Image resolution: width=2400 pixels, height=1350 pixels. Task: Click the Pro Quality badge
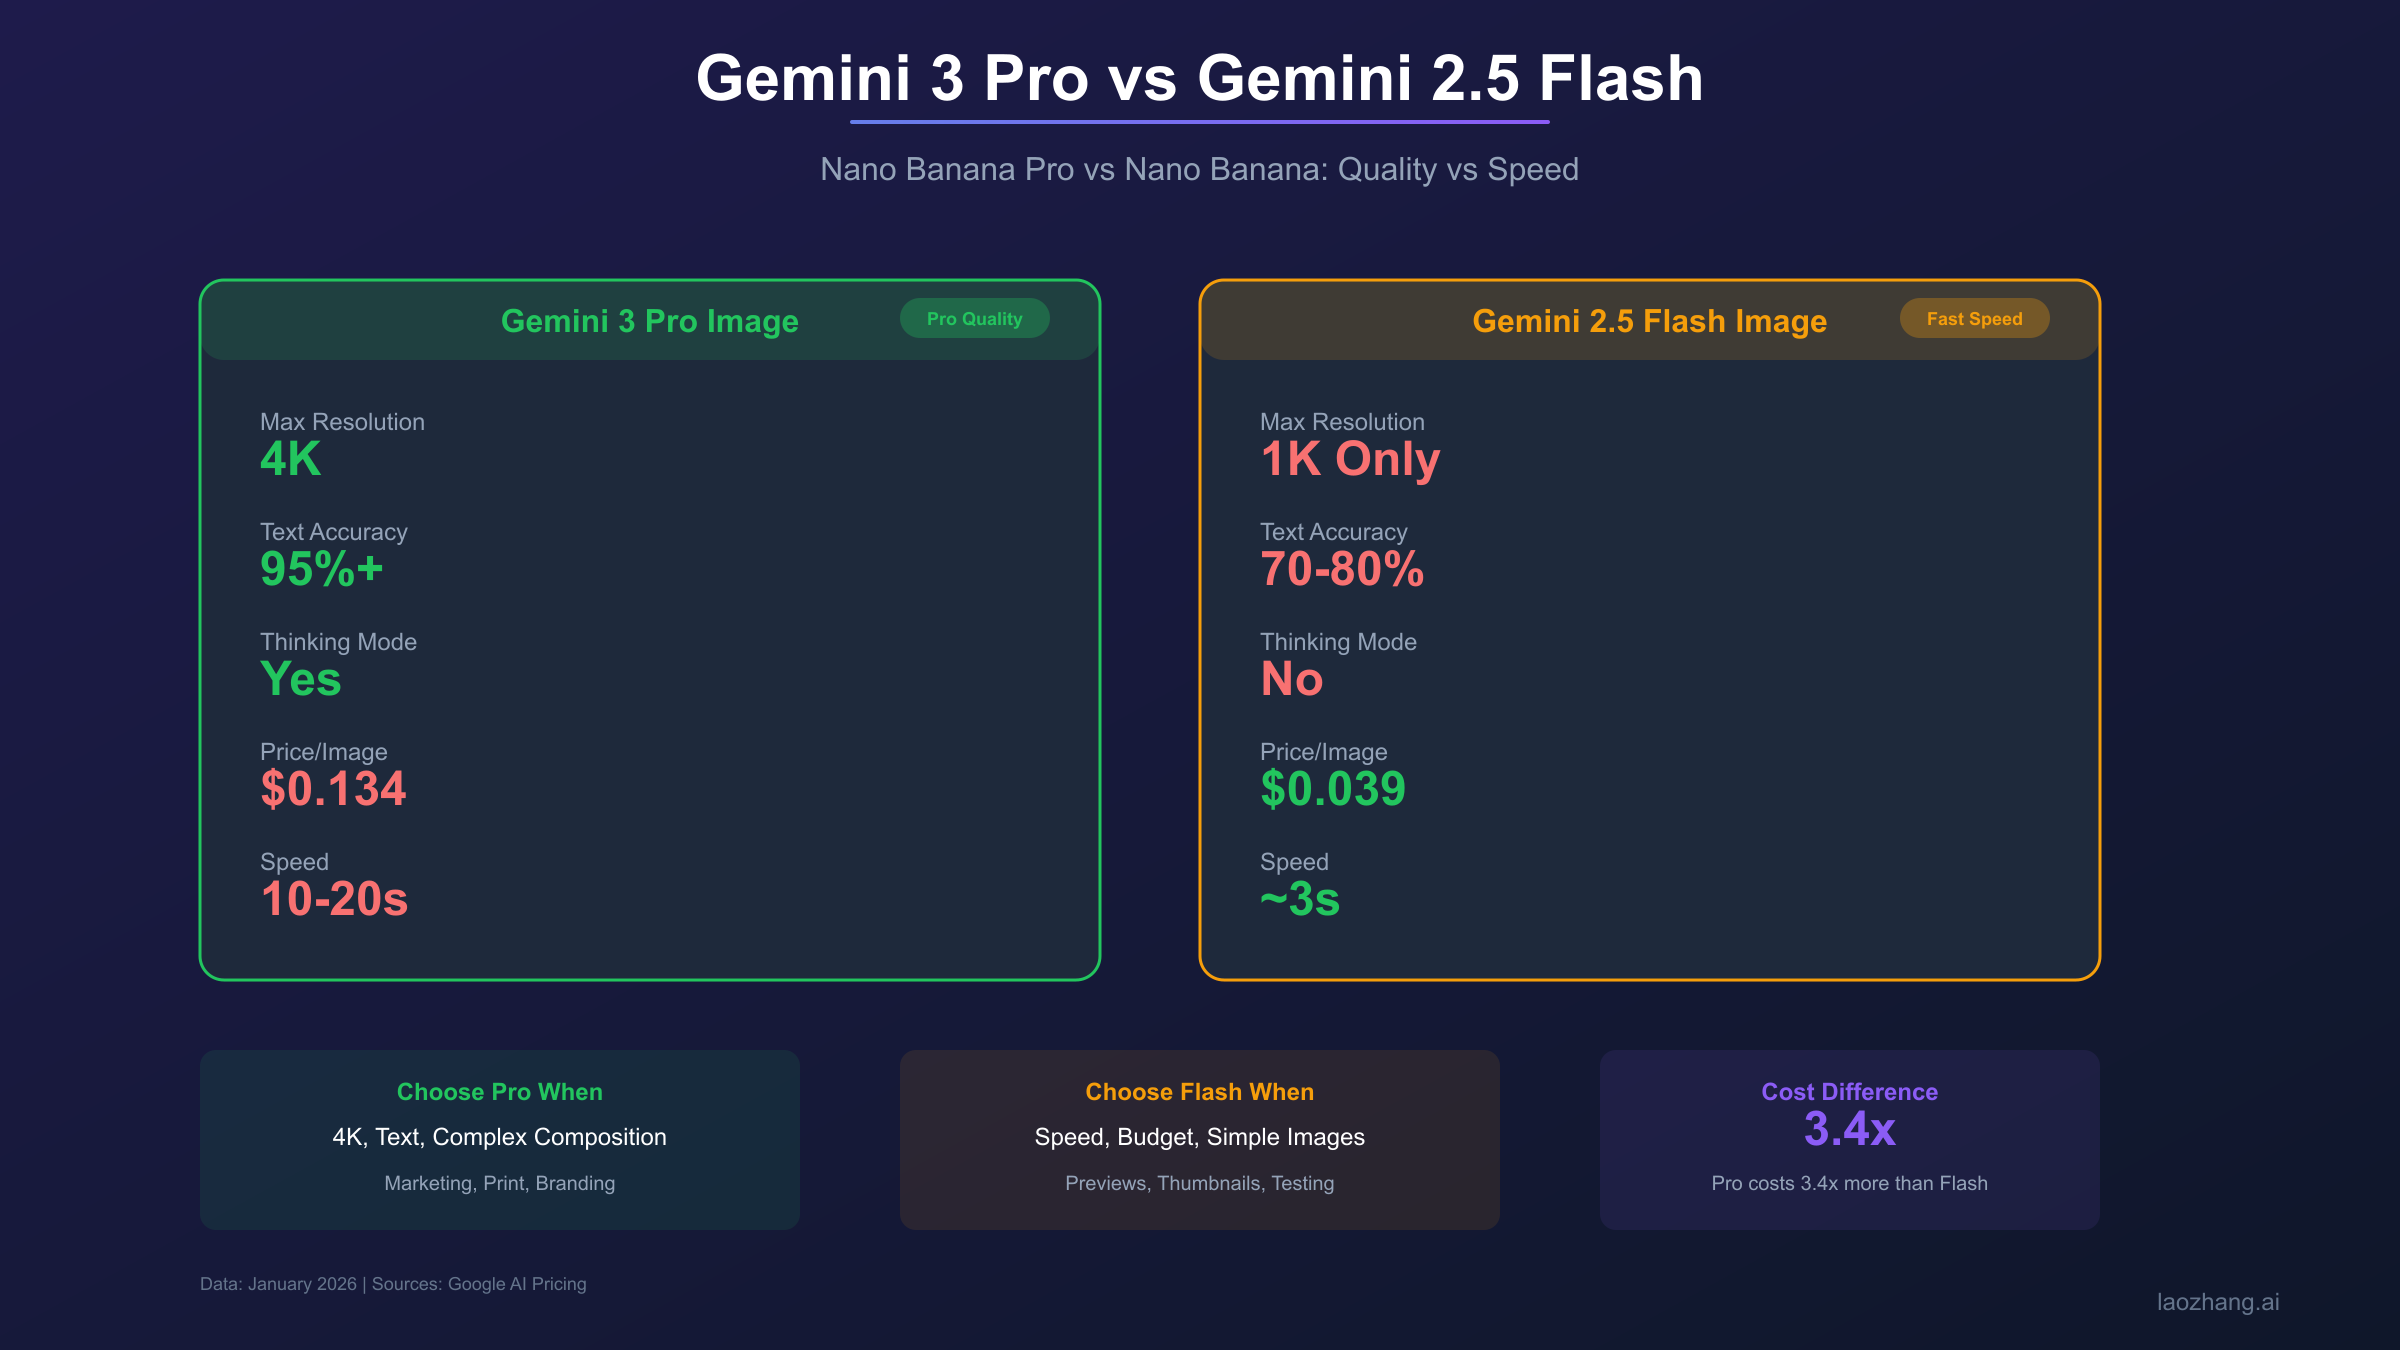[x=974, y=319]
